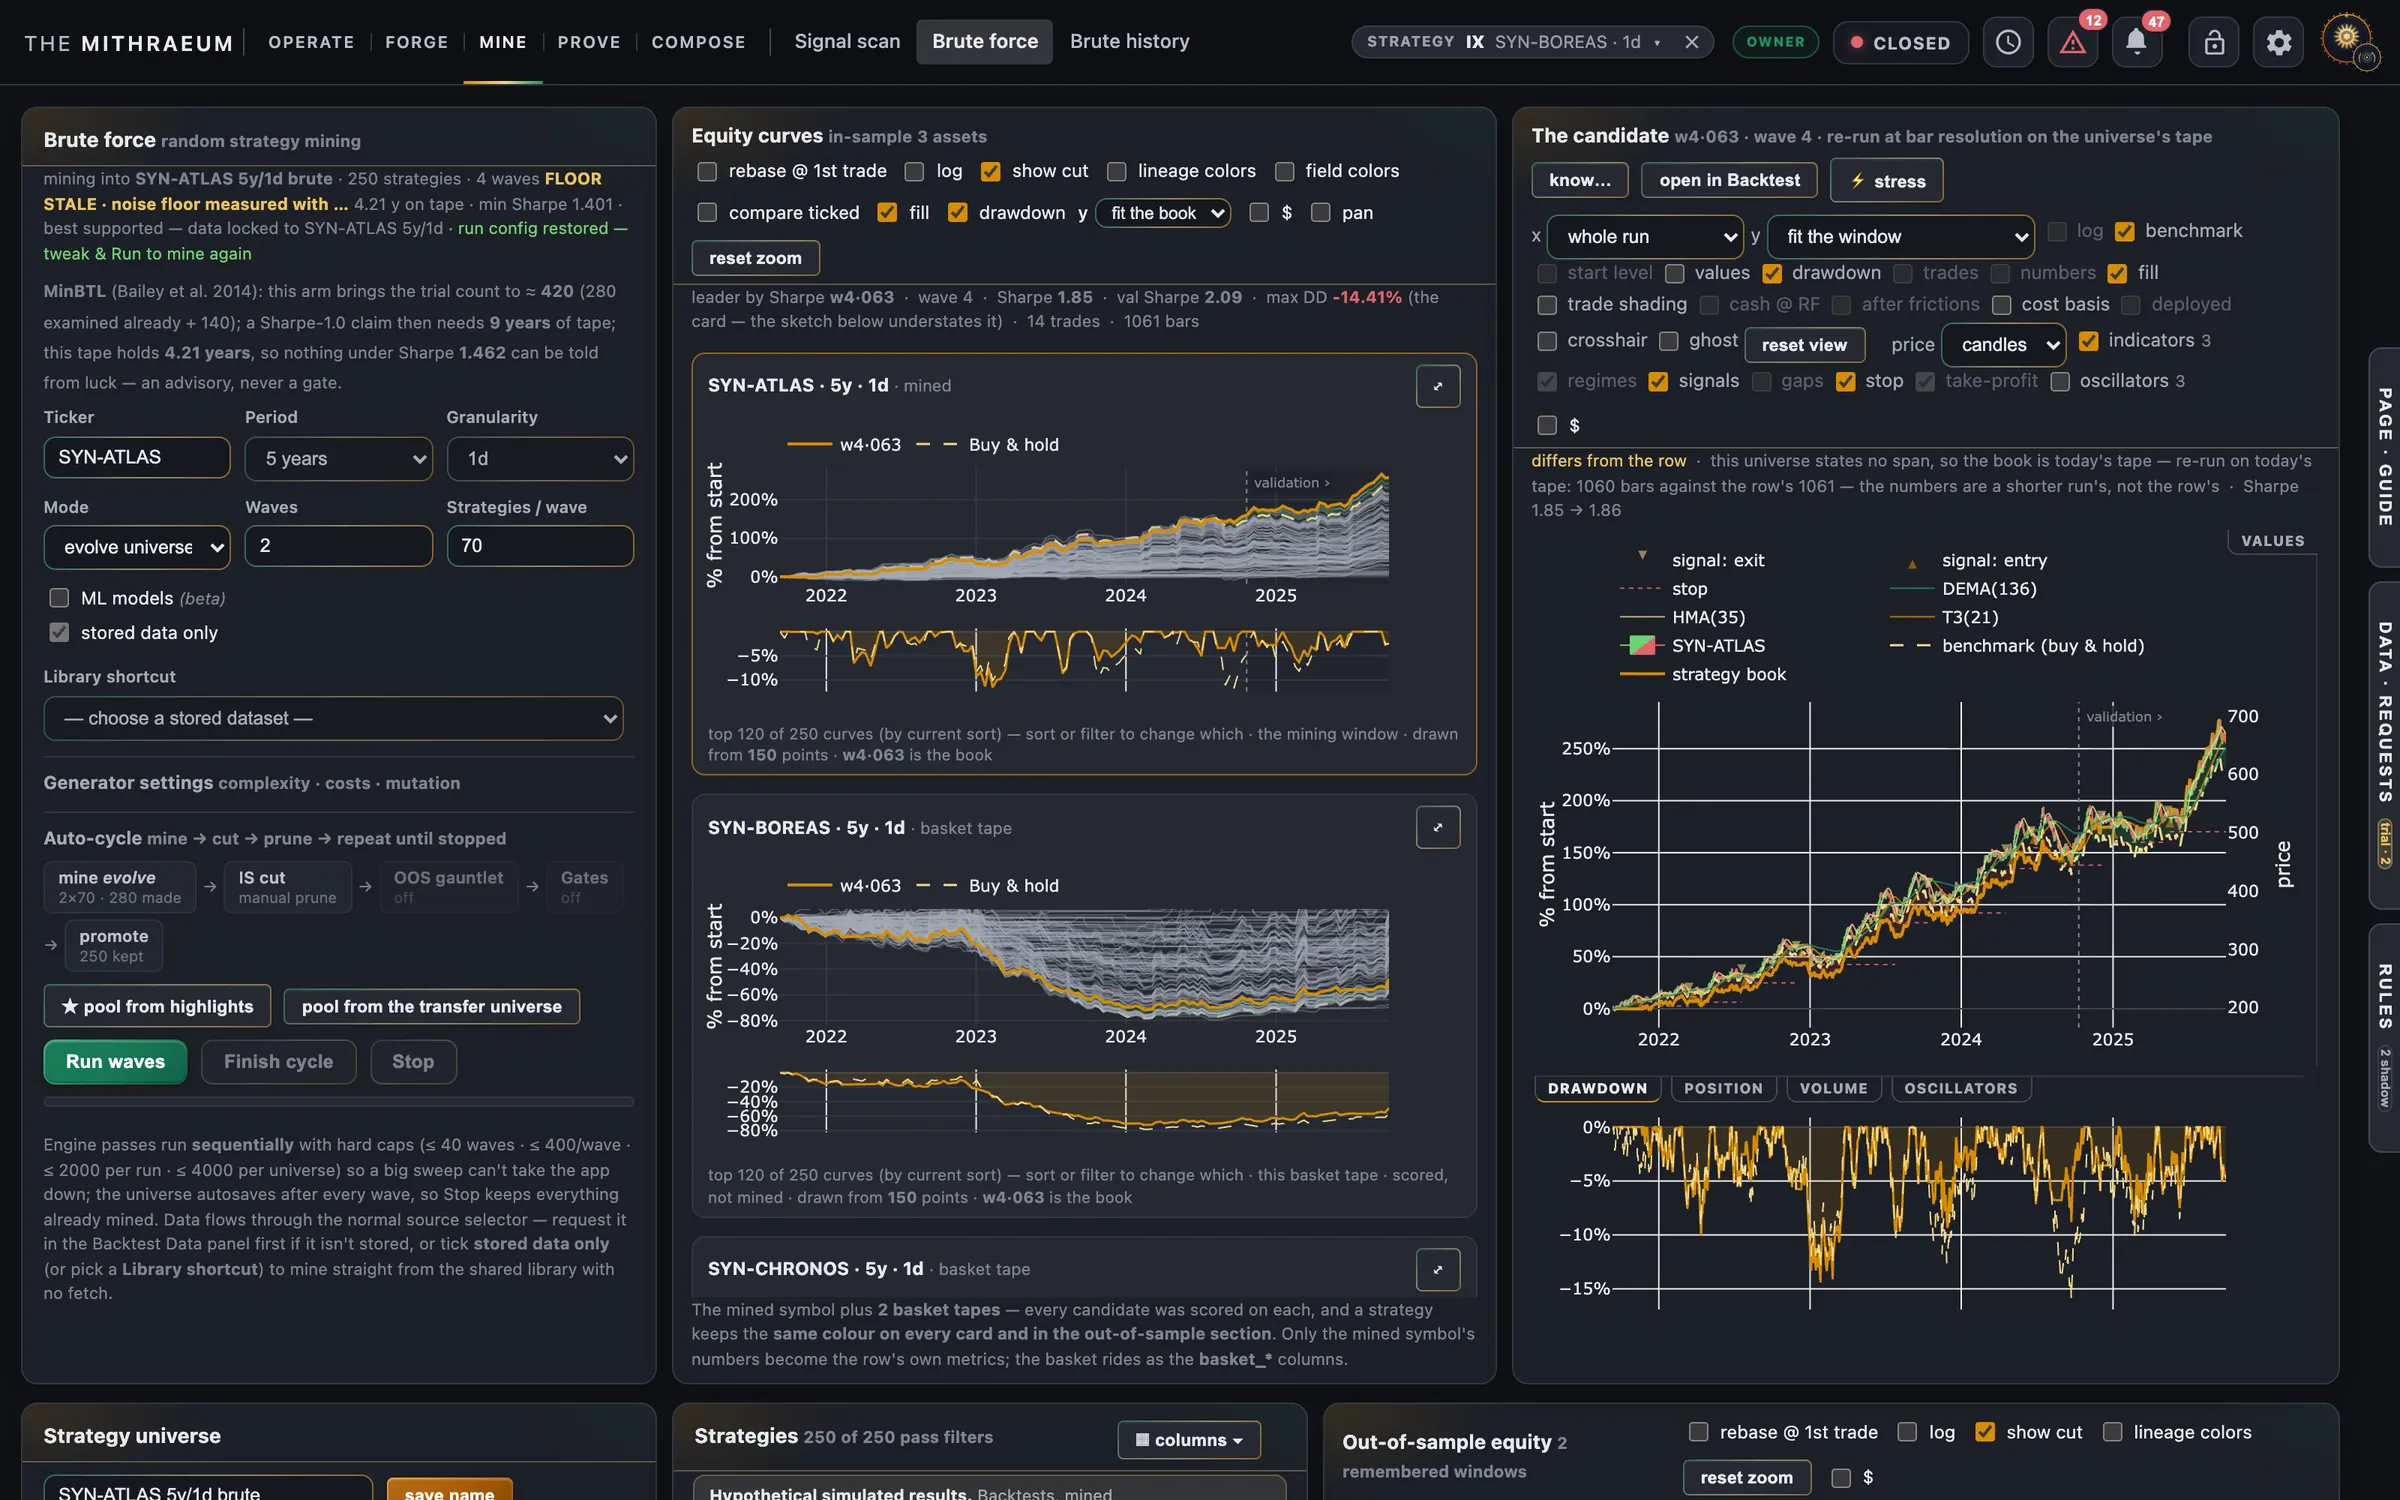Click pool from the transfer universe
Viewport: 2400px width, 1500px height.
pos(431,1006)
